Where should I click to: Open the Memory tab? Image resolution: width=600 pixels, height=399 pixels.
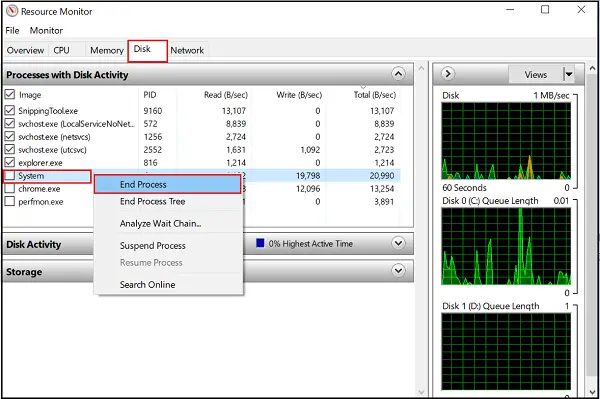click(107, 50)
